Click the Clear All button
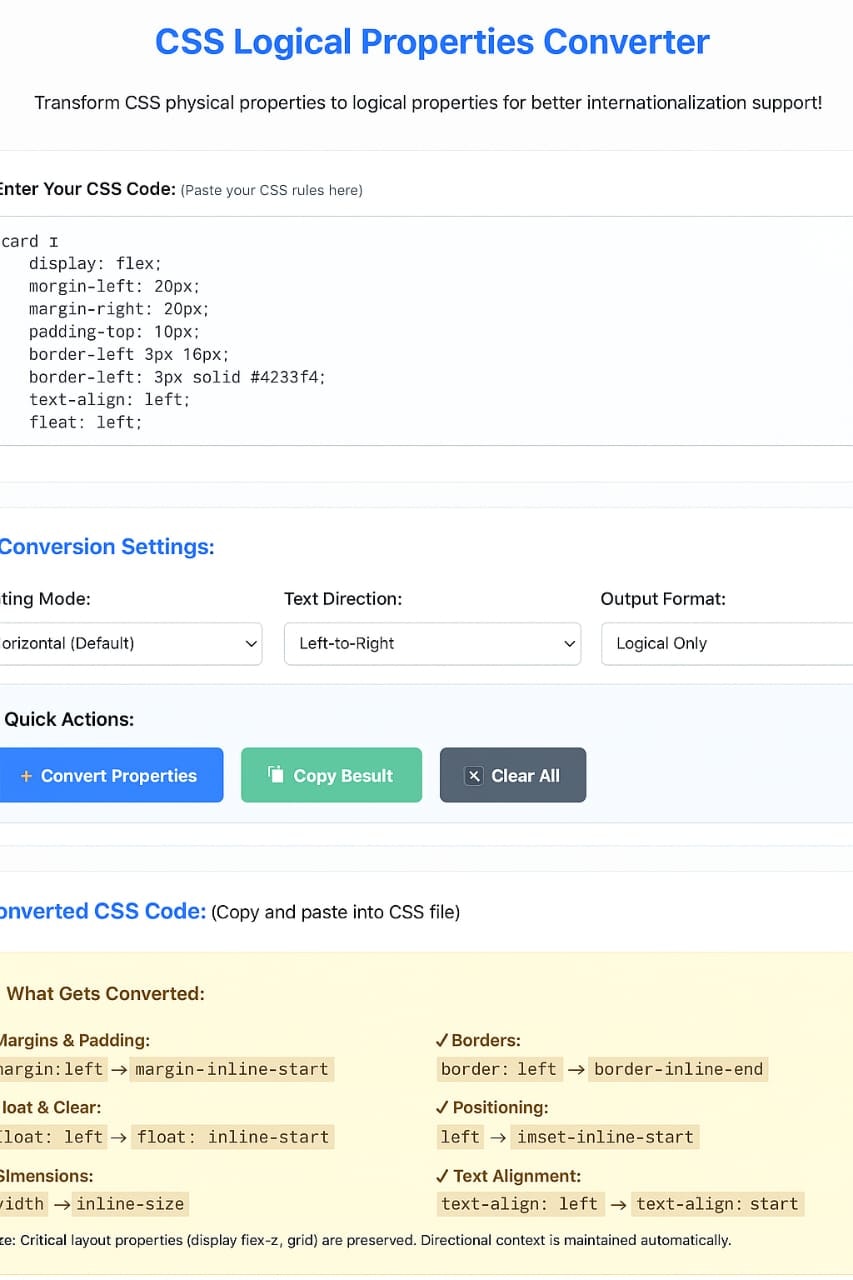This screenshot has height=1280, width=853. [513, 775]
